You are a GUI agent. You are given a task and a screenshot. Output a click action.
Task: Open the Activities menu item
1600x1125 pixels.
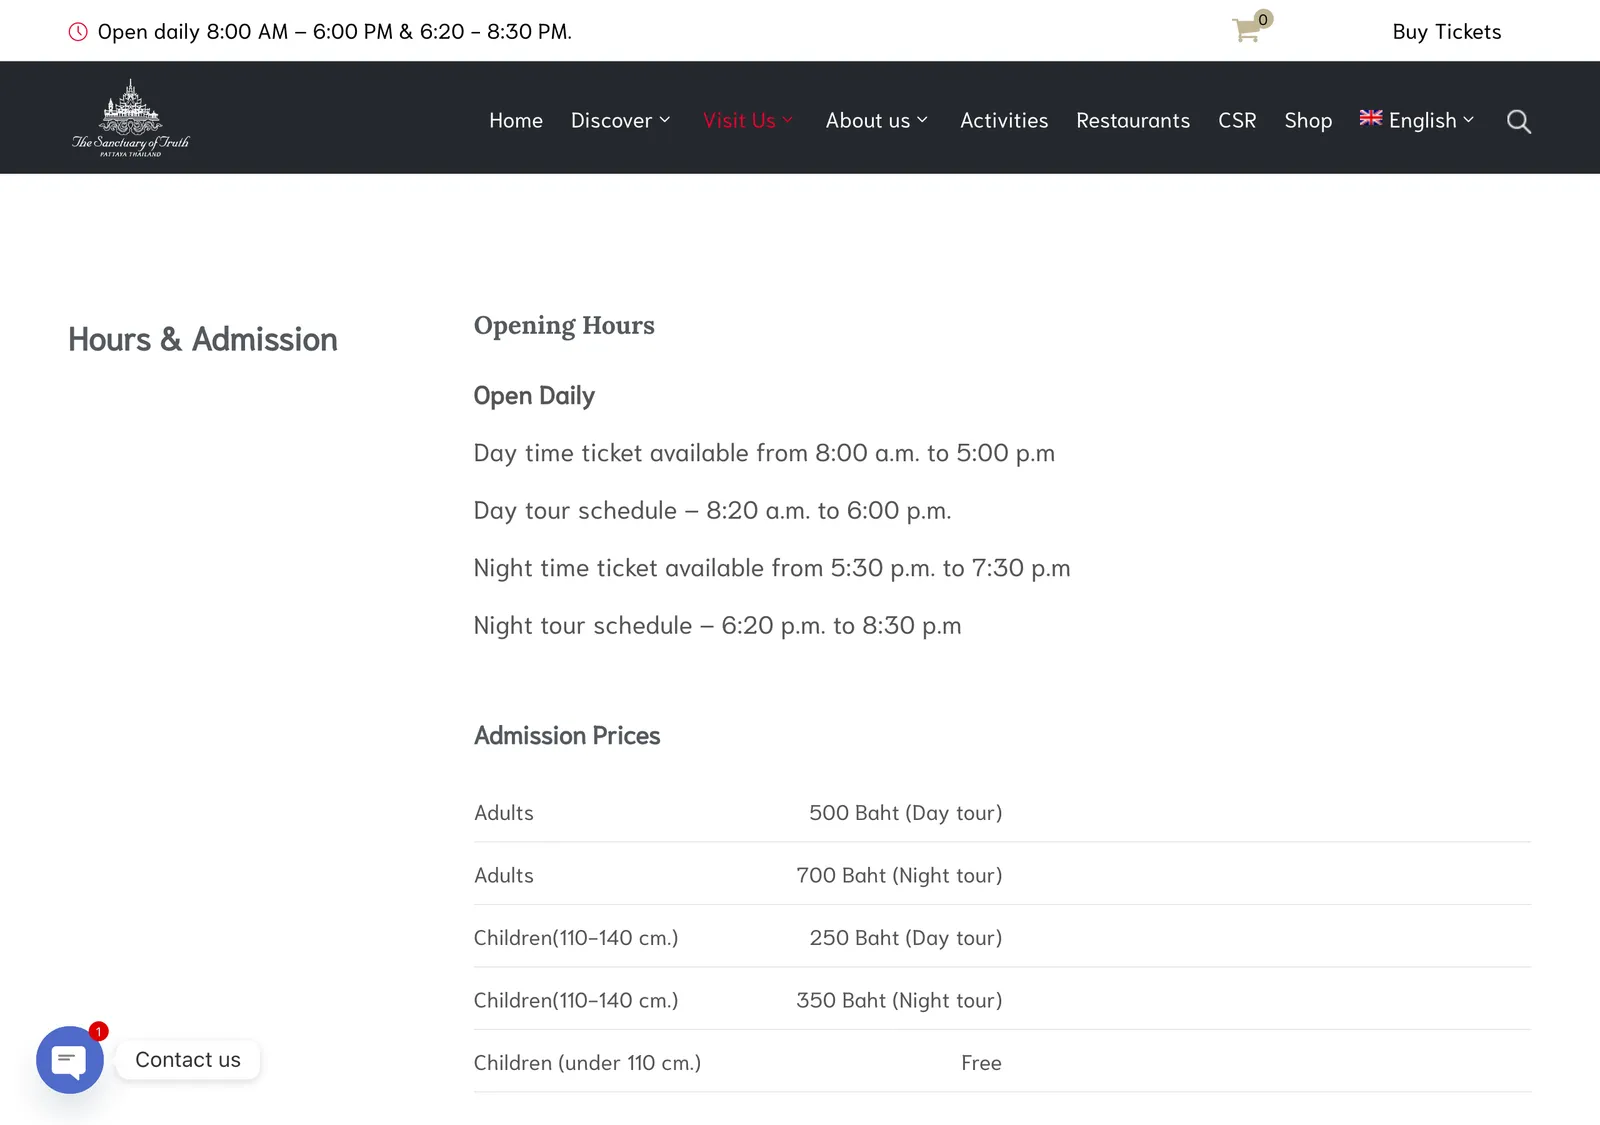(1004, 120)
